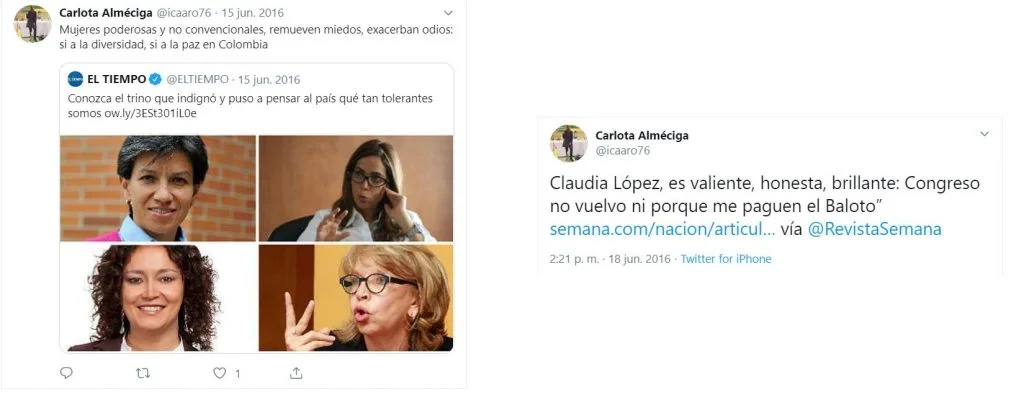
Task: Open the bottom-right photo of woman gesturing
Action: tap(356, 298)
